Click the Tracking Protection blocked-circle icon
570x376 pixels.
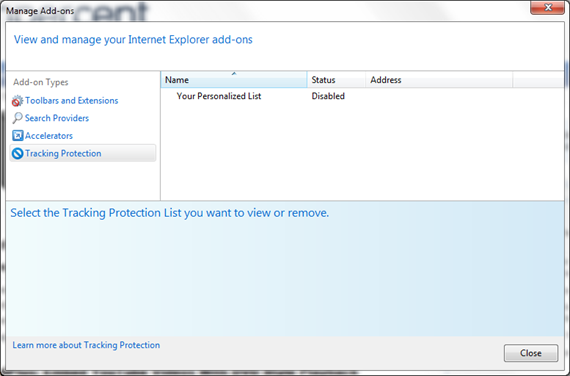coord(17,153)
